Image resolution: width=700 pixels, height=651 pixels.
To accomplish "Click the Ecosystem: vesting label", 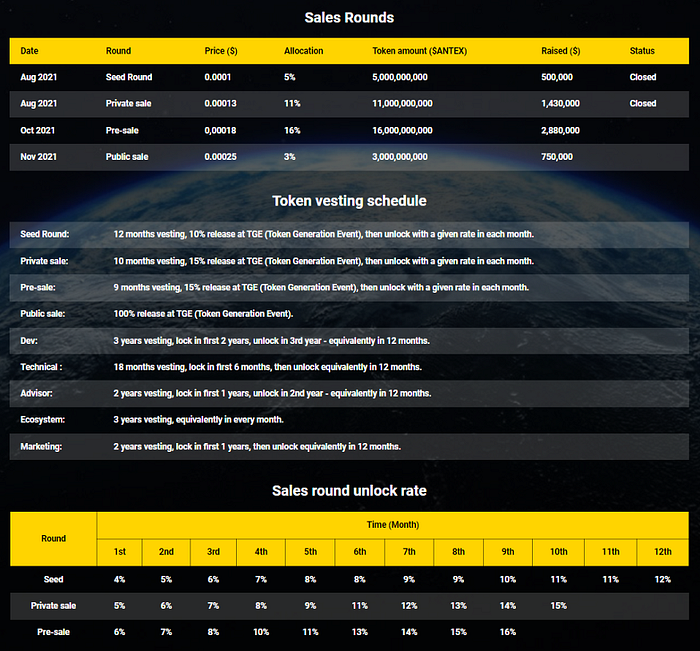I will [42, 420].
